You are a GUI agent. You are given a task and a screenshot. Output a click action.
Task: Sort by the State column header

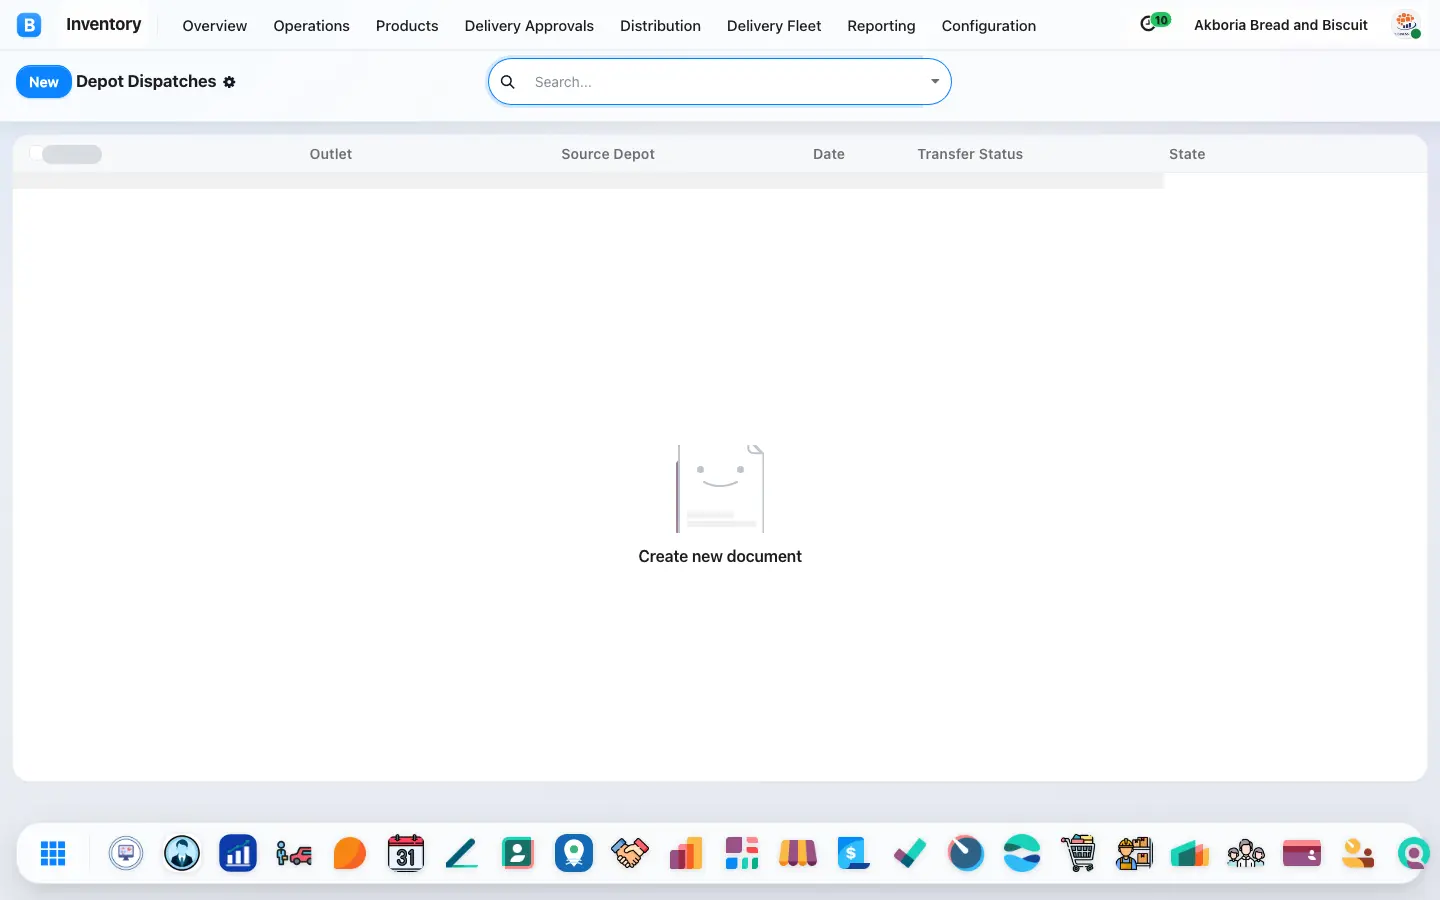click(x=1187, y=154)
